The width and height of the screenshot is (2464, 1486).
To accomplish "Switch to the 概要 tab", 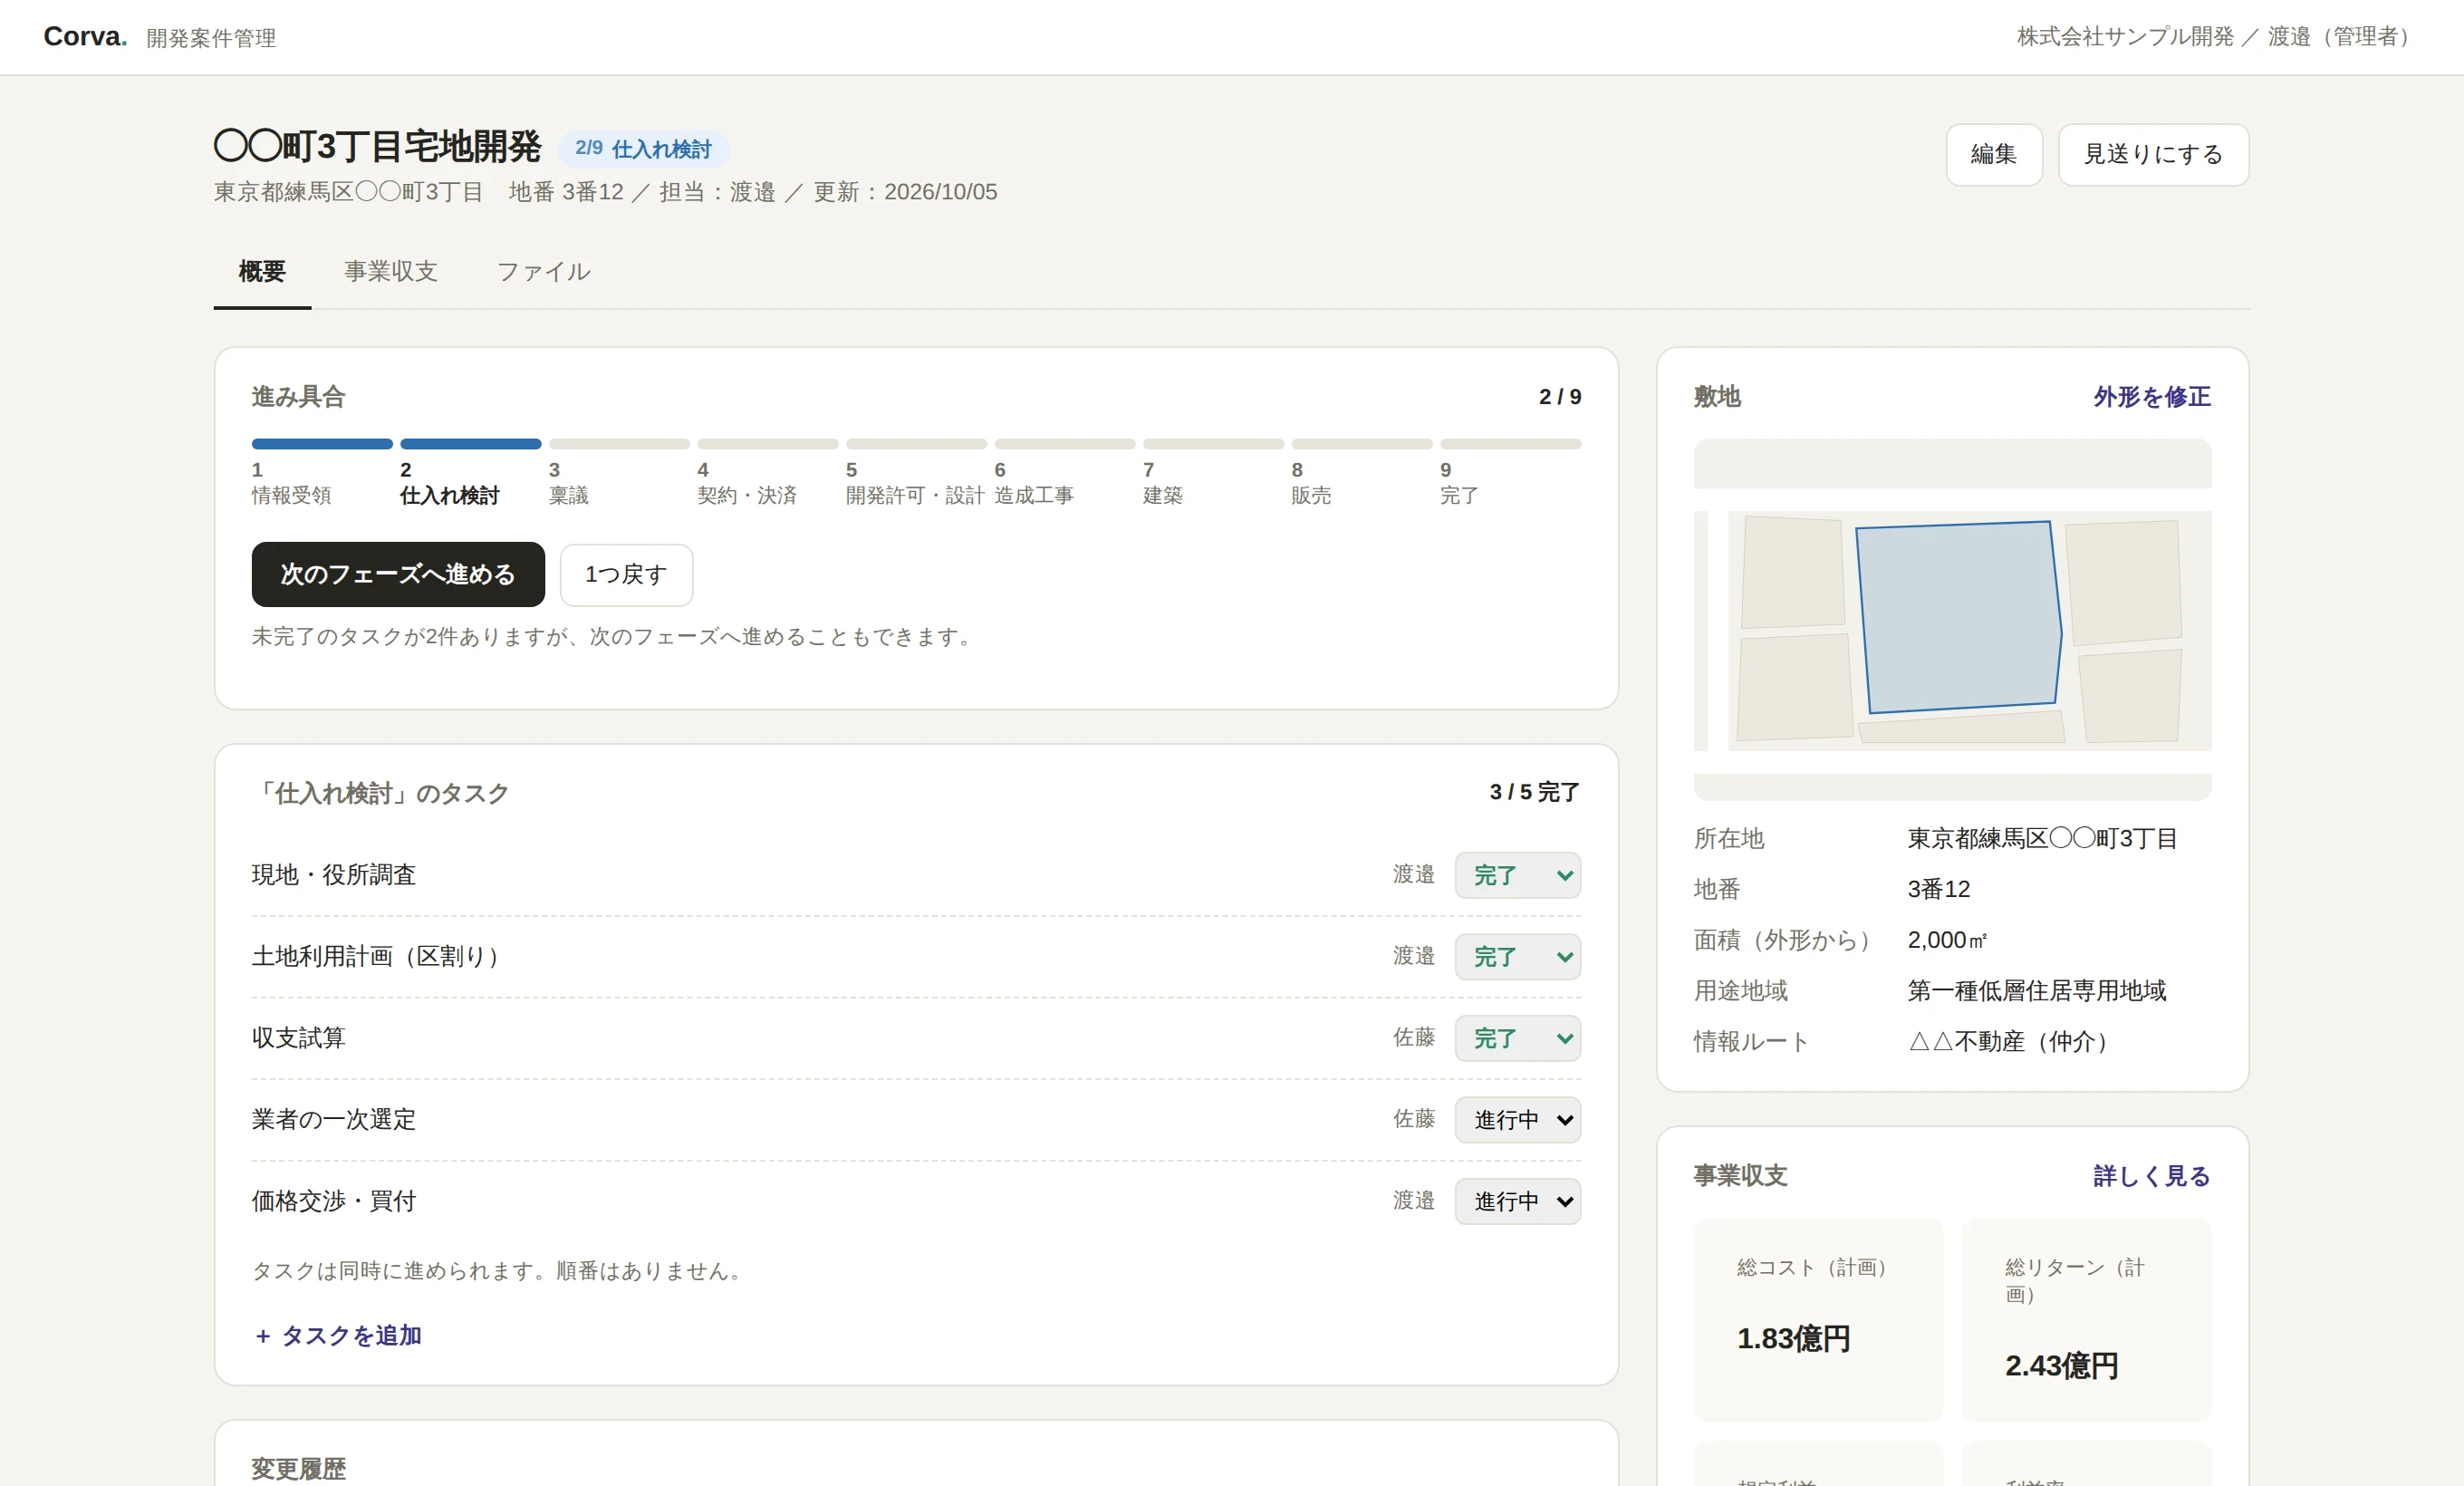I will click(x=262, y=272).
